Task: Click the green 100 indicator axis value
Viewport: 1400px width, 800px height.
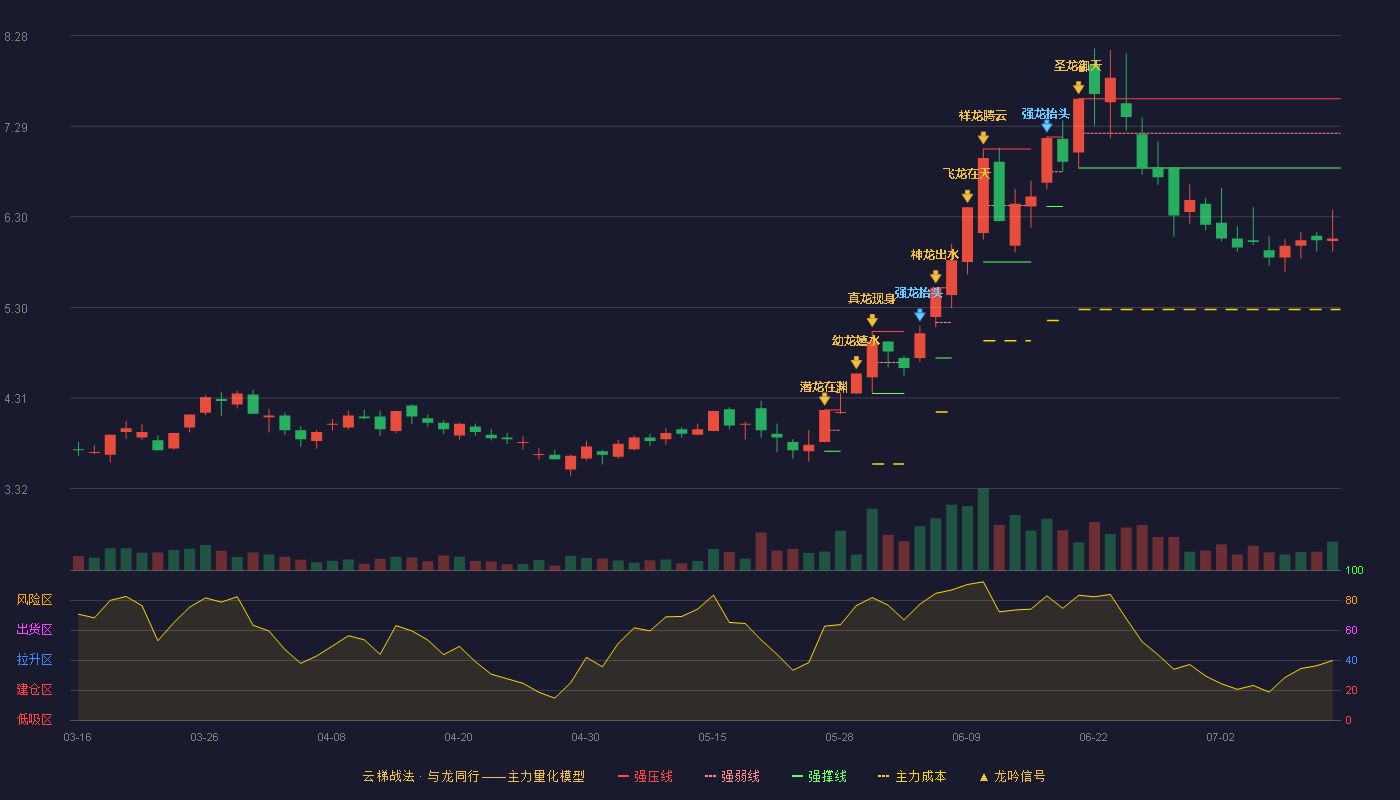Action: click(x=1354, y=571)
